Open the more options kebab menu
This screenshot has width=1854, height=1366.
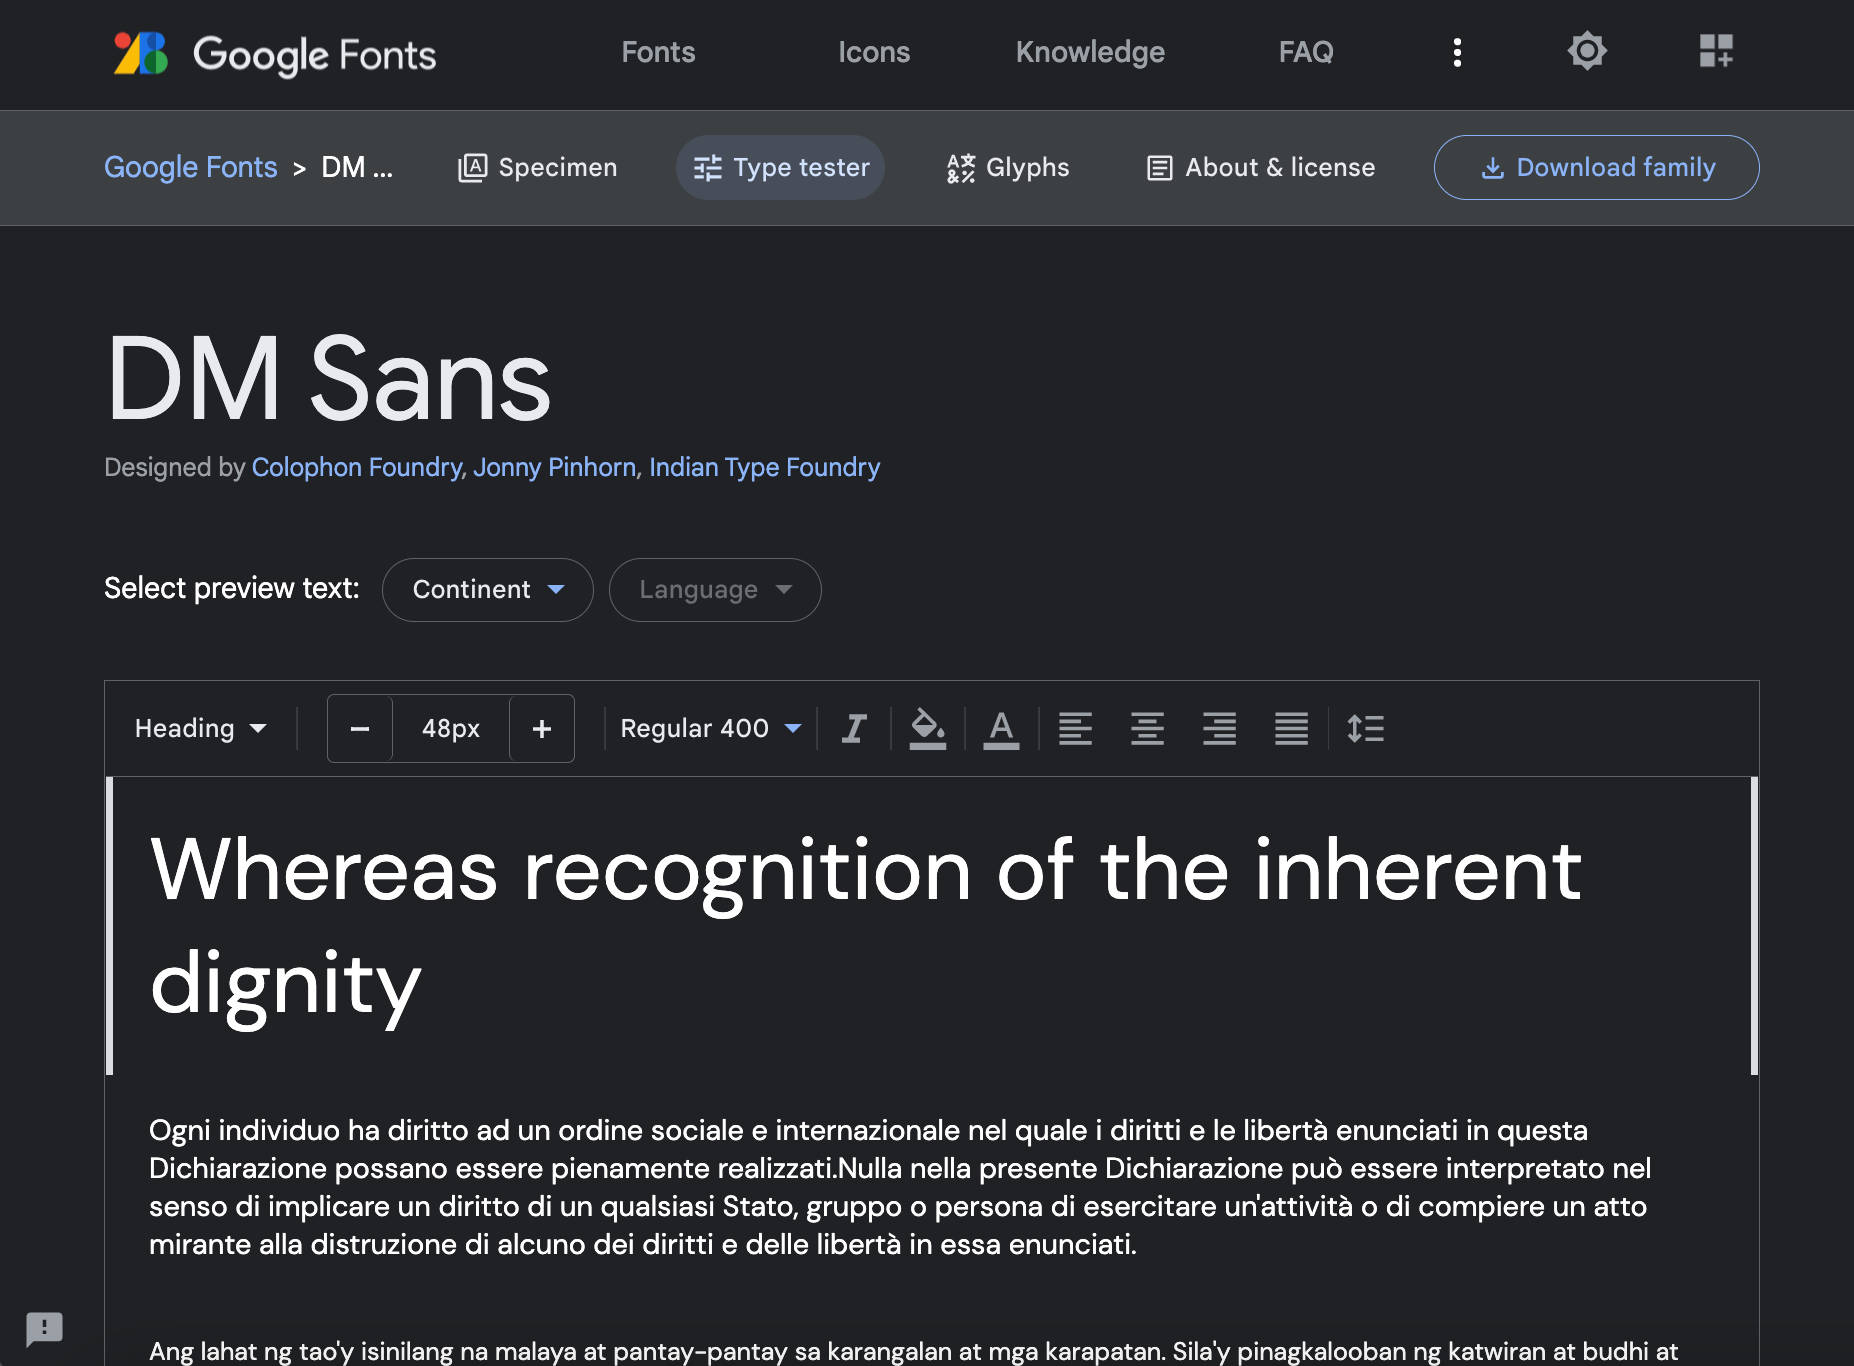pyautogui.click(x=1457, y=51)
